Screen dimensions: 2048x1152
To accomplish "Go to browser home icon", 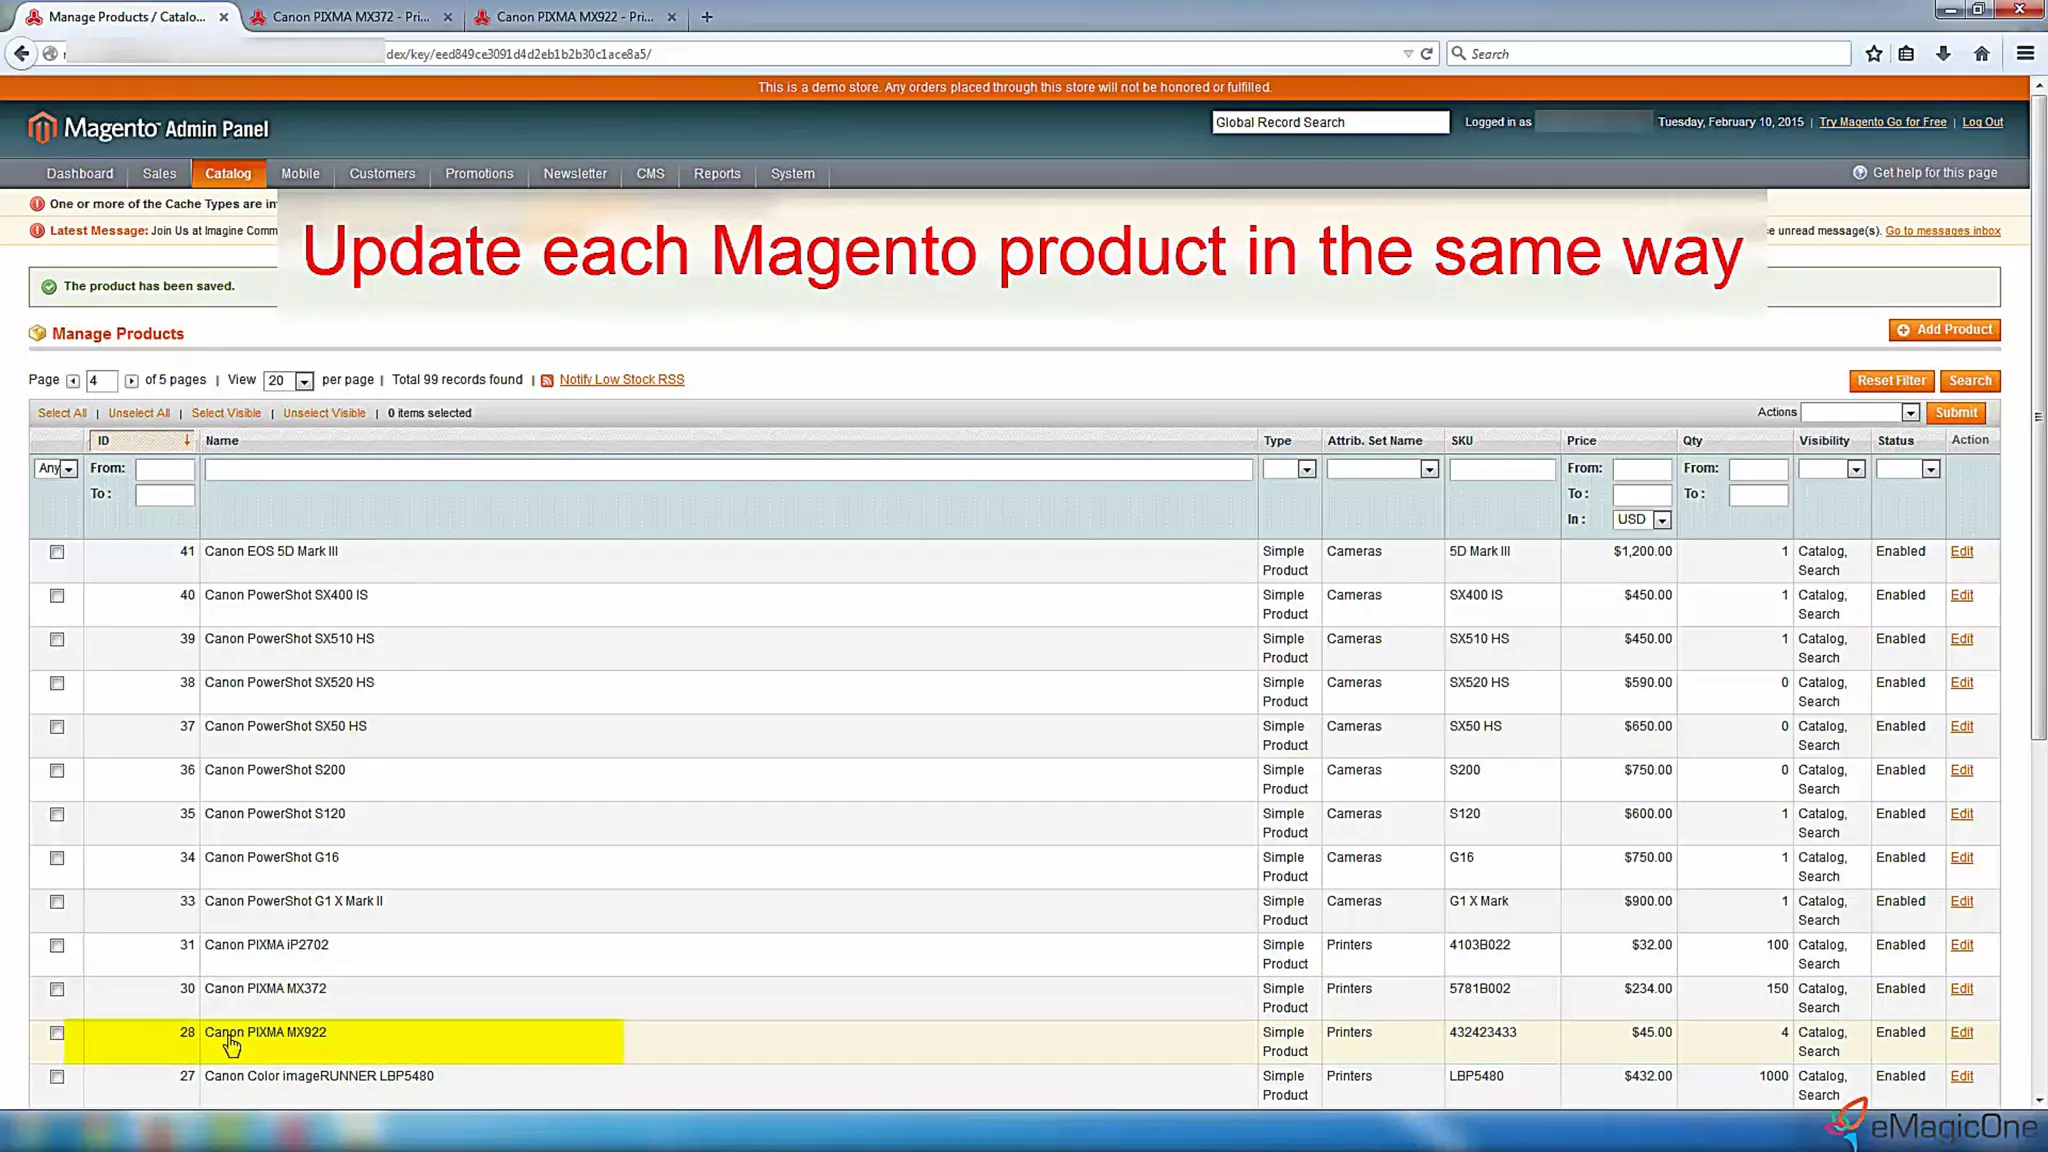I will tap(1981, 54).
